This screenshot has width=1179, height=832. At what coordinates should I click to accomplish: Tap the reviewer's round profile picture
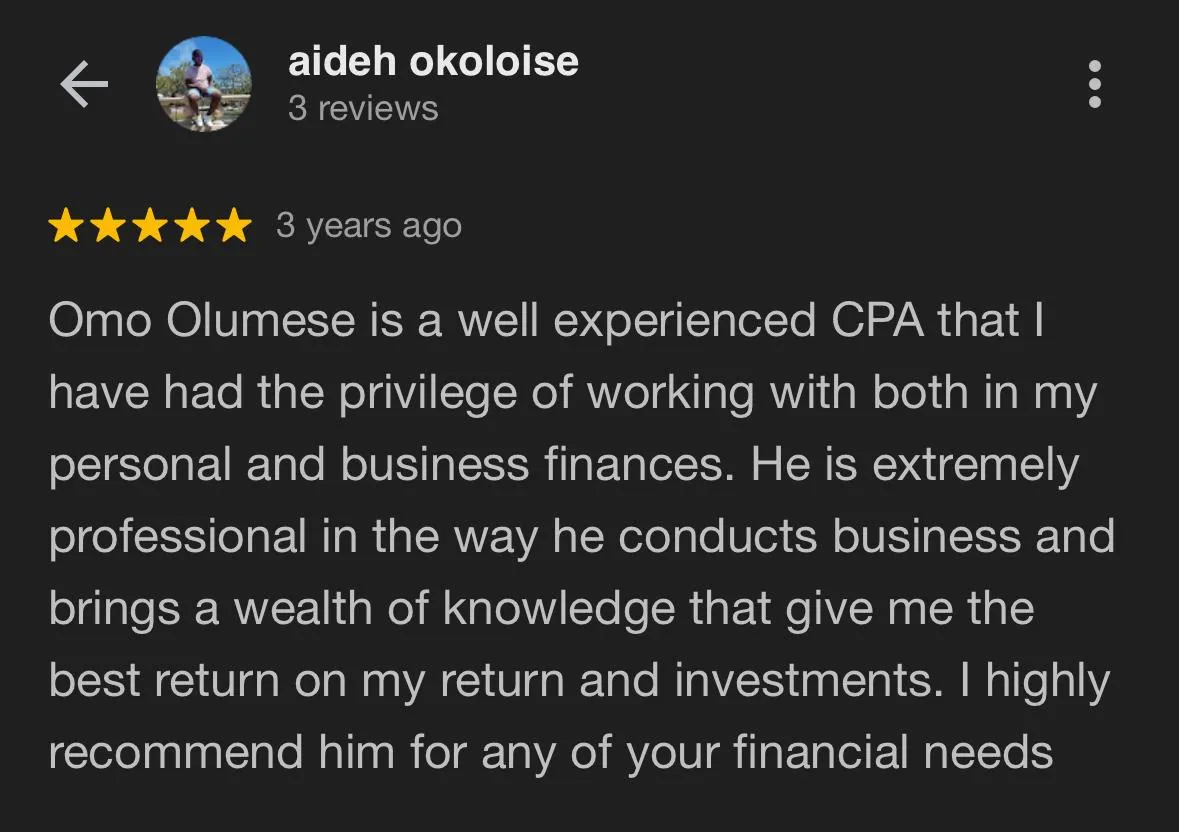coord(204,84)
